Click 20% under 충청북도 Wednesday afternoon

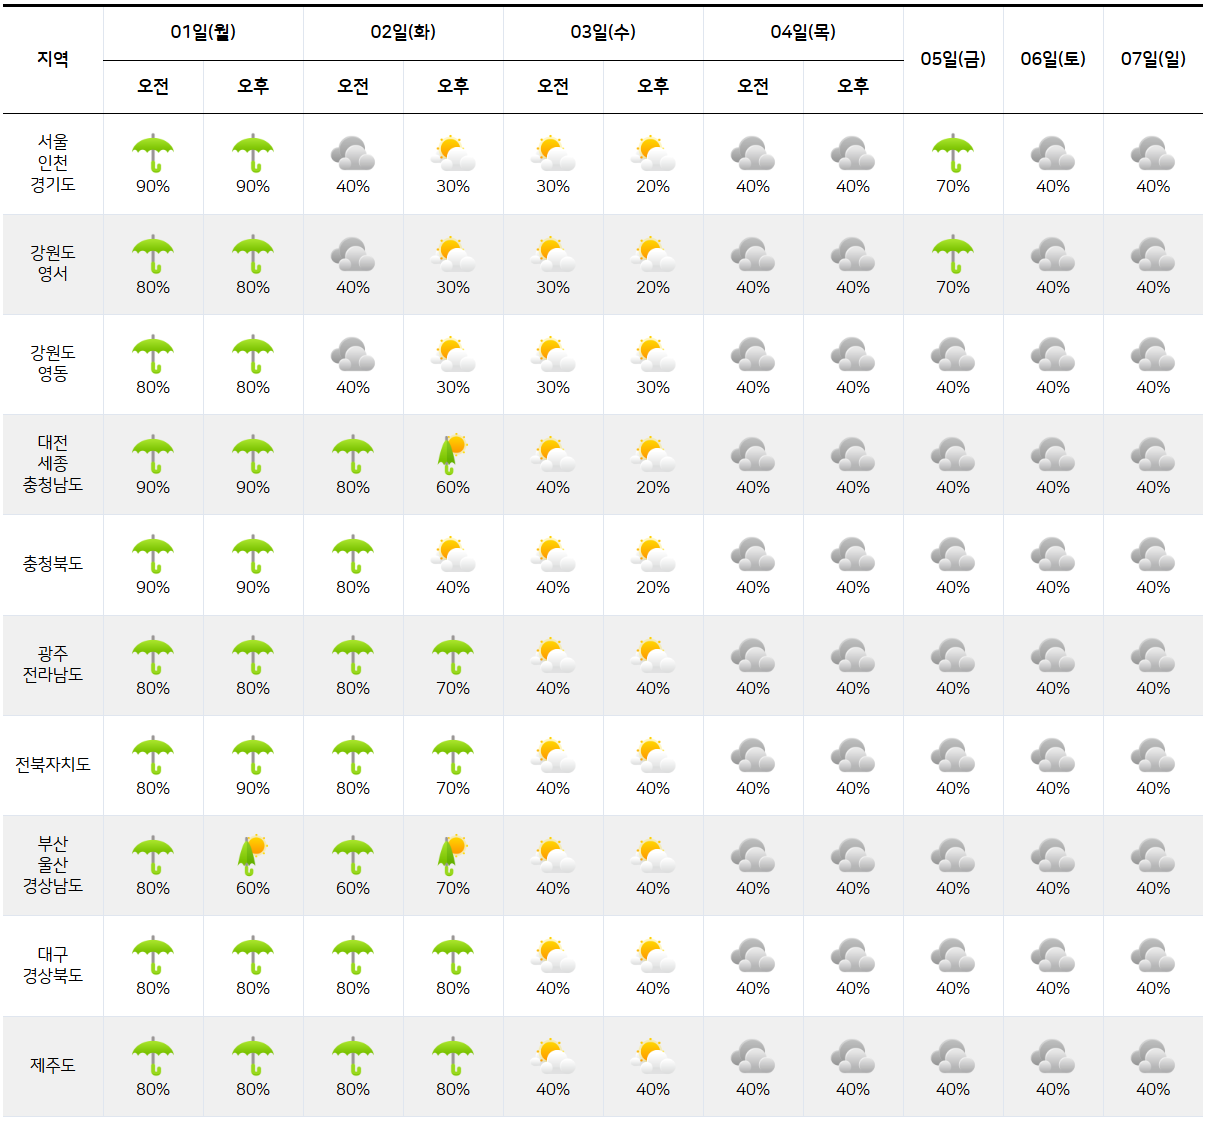tap(653, 587)
